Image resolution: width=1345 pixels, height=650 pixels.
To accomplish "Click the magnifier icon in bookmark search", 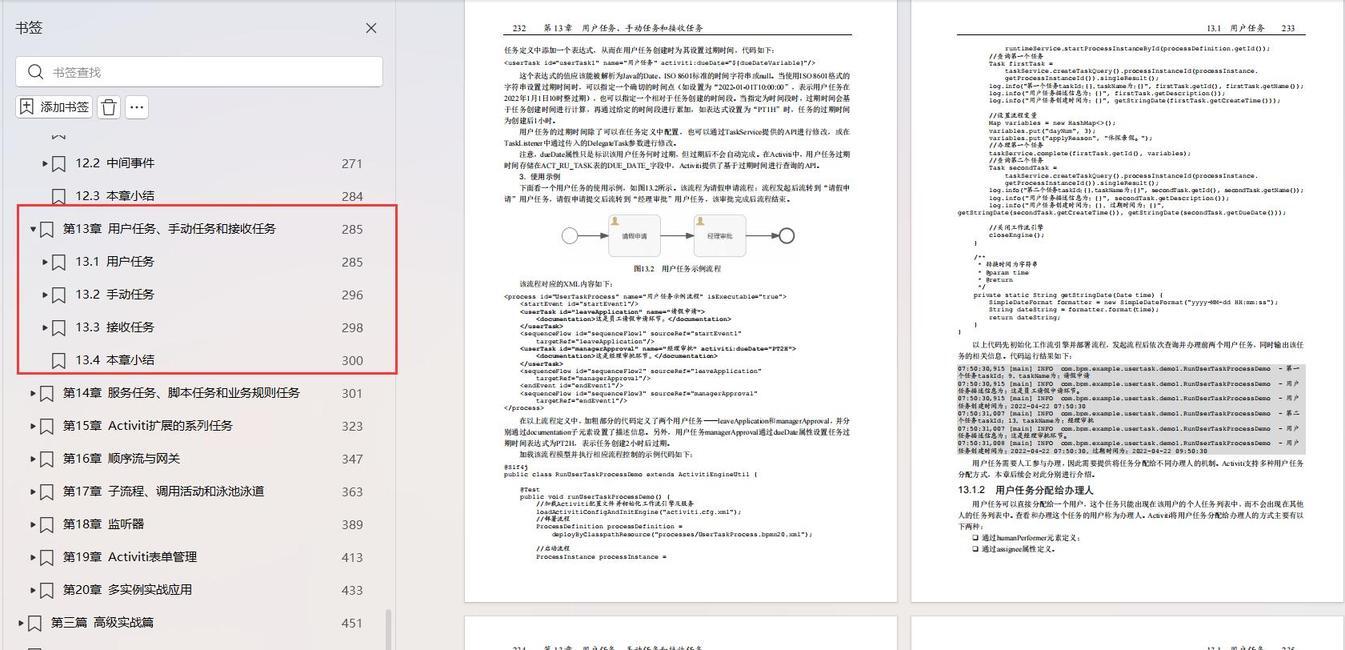I will pyautogui.click(x=36, y=72).
